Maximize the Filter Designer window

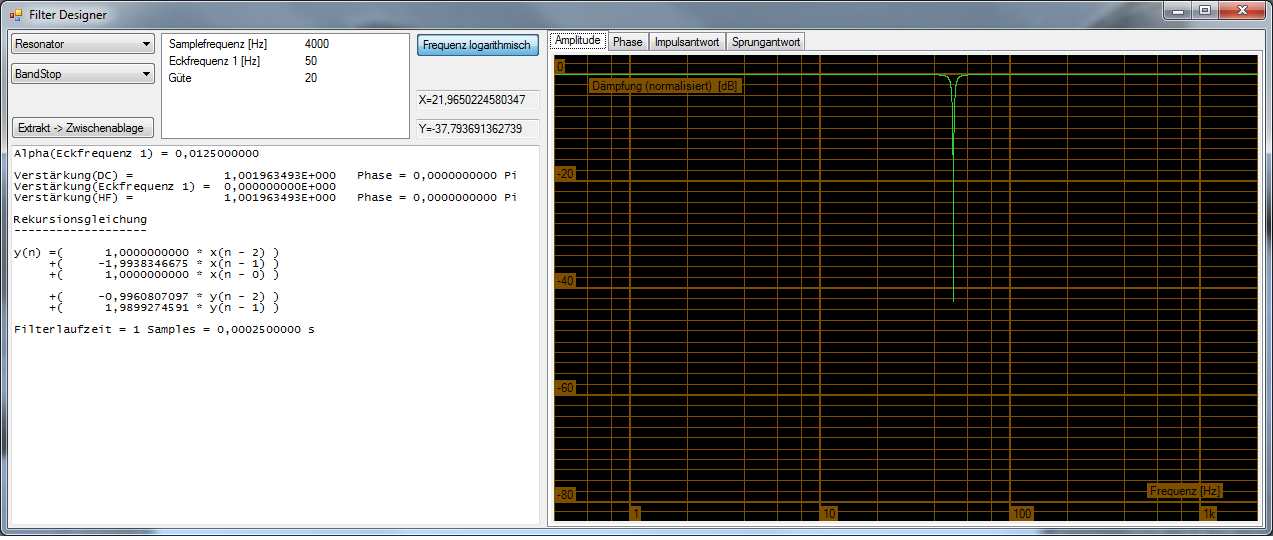(x=1206, y=11)
